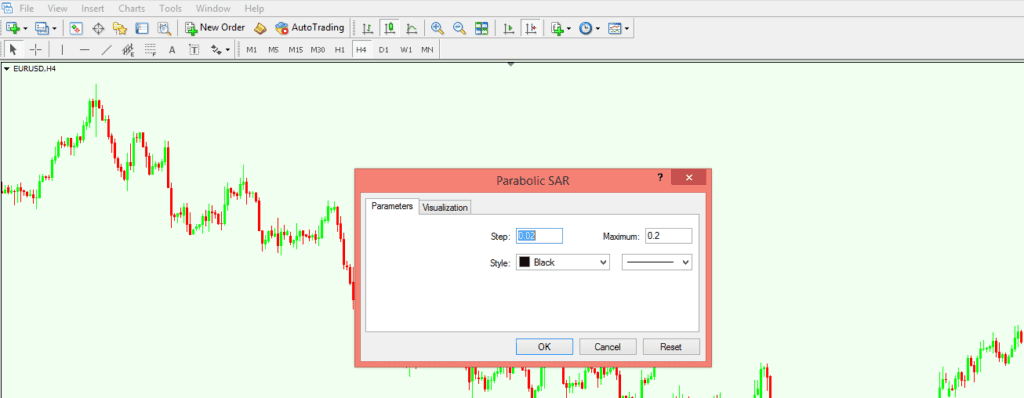Toggle the chart auto scroll icon
Viewport: 1024px width, 398px height.
509,28
